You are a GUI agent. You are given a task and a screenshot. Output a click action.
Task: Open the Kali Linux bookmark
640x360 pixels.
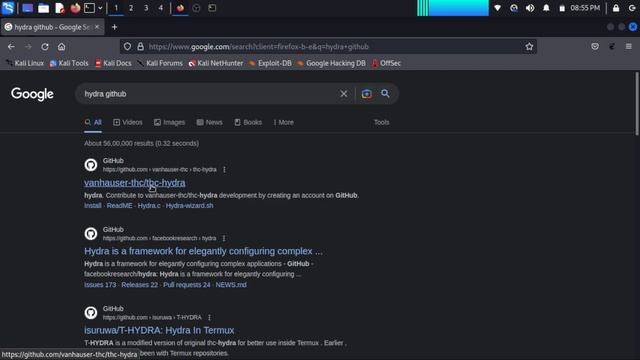click(24, 63)
